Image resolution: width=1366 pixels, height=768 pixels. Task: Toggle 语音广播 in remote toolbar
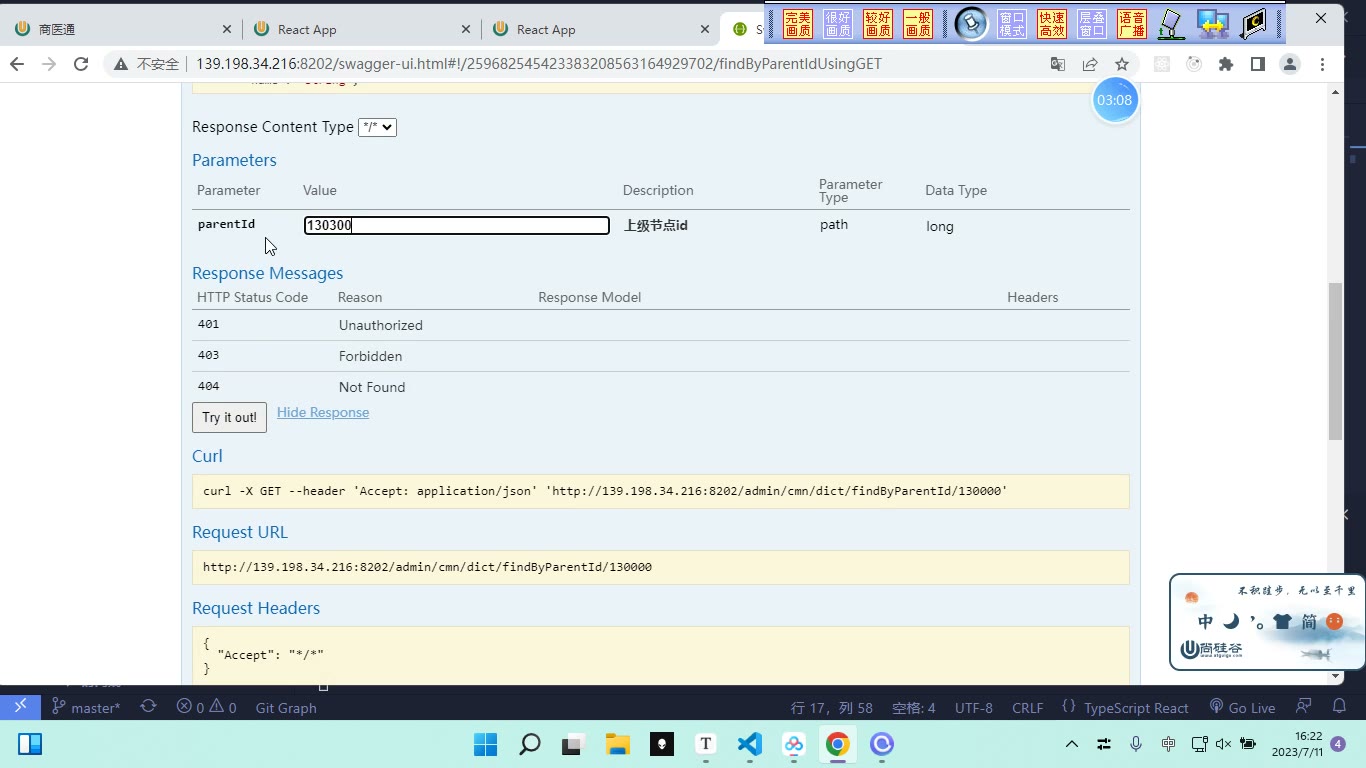click(x=1132, y=24)
